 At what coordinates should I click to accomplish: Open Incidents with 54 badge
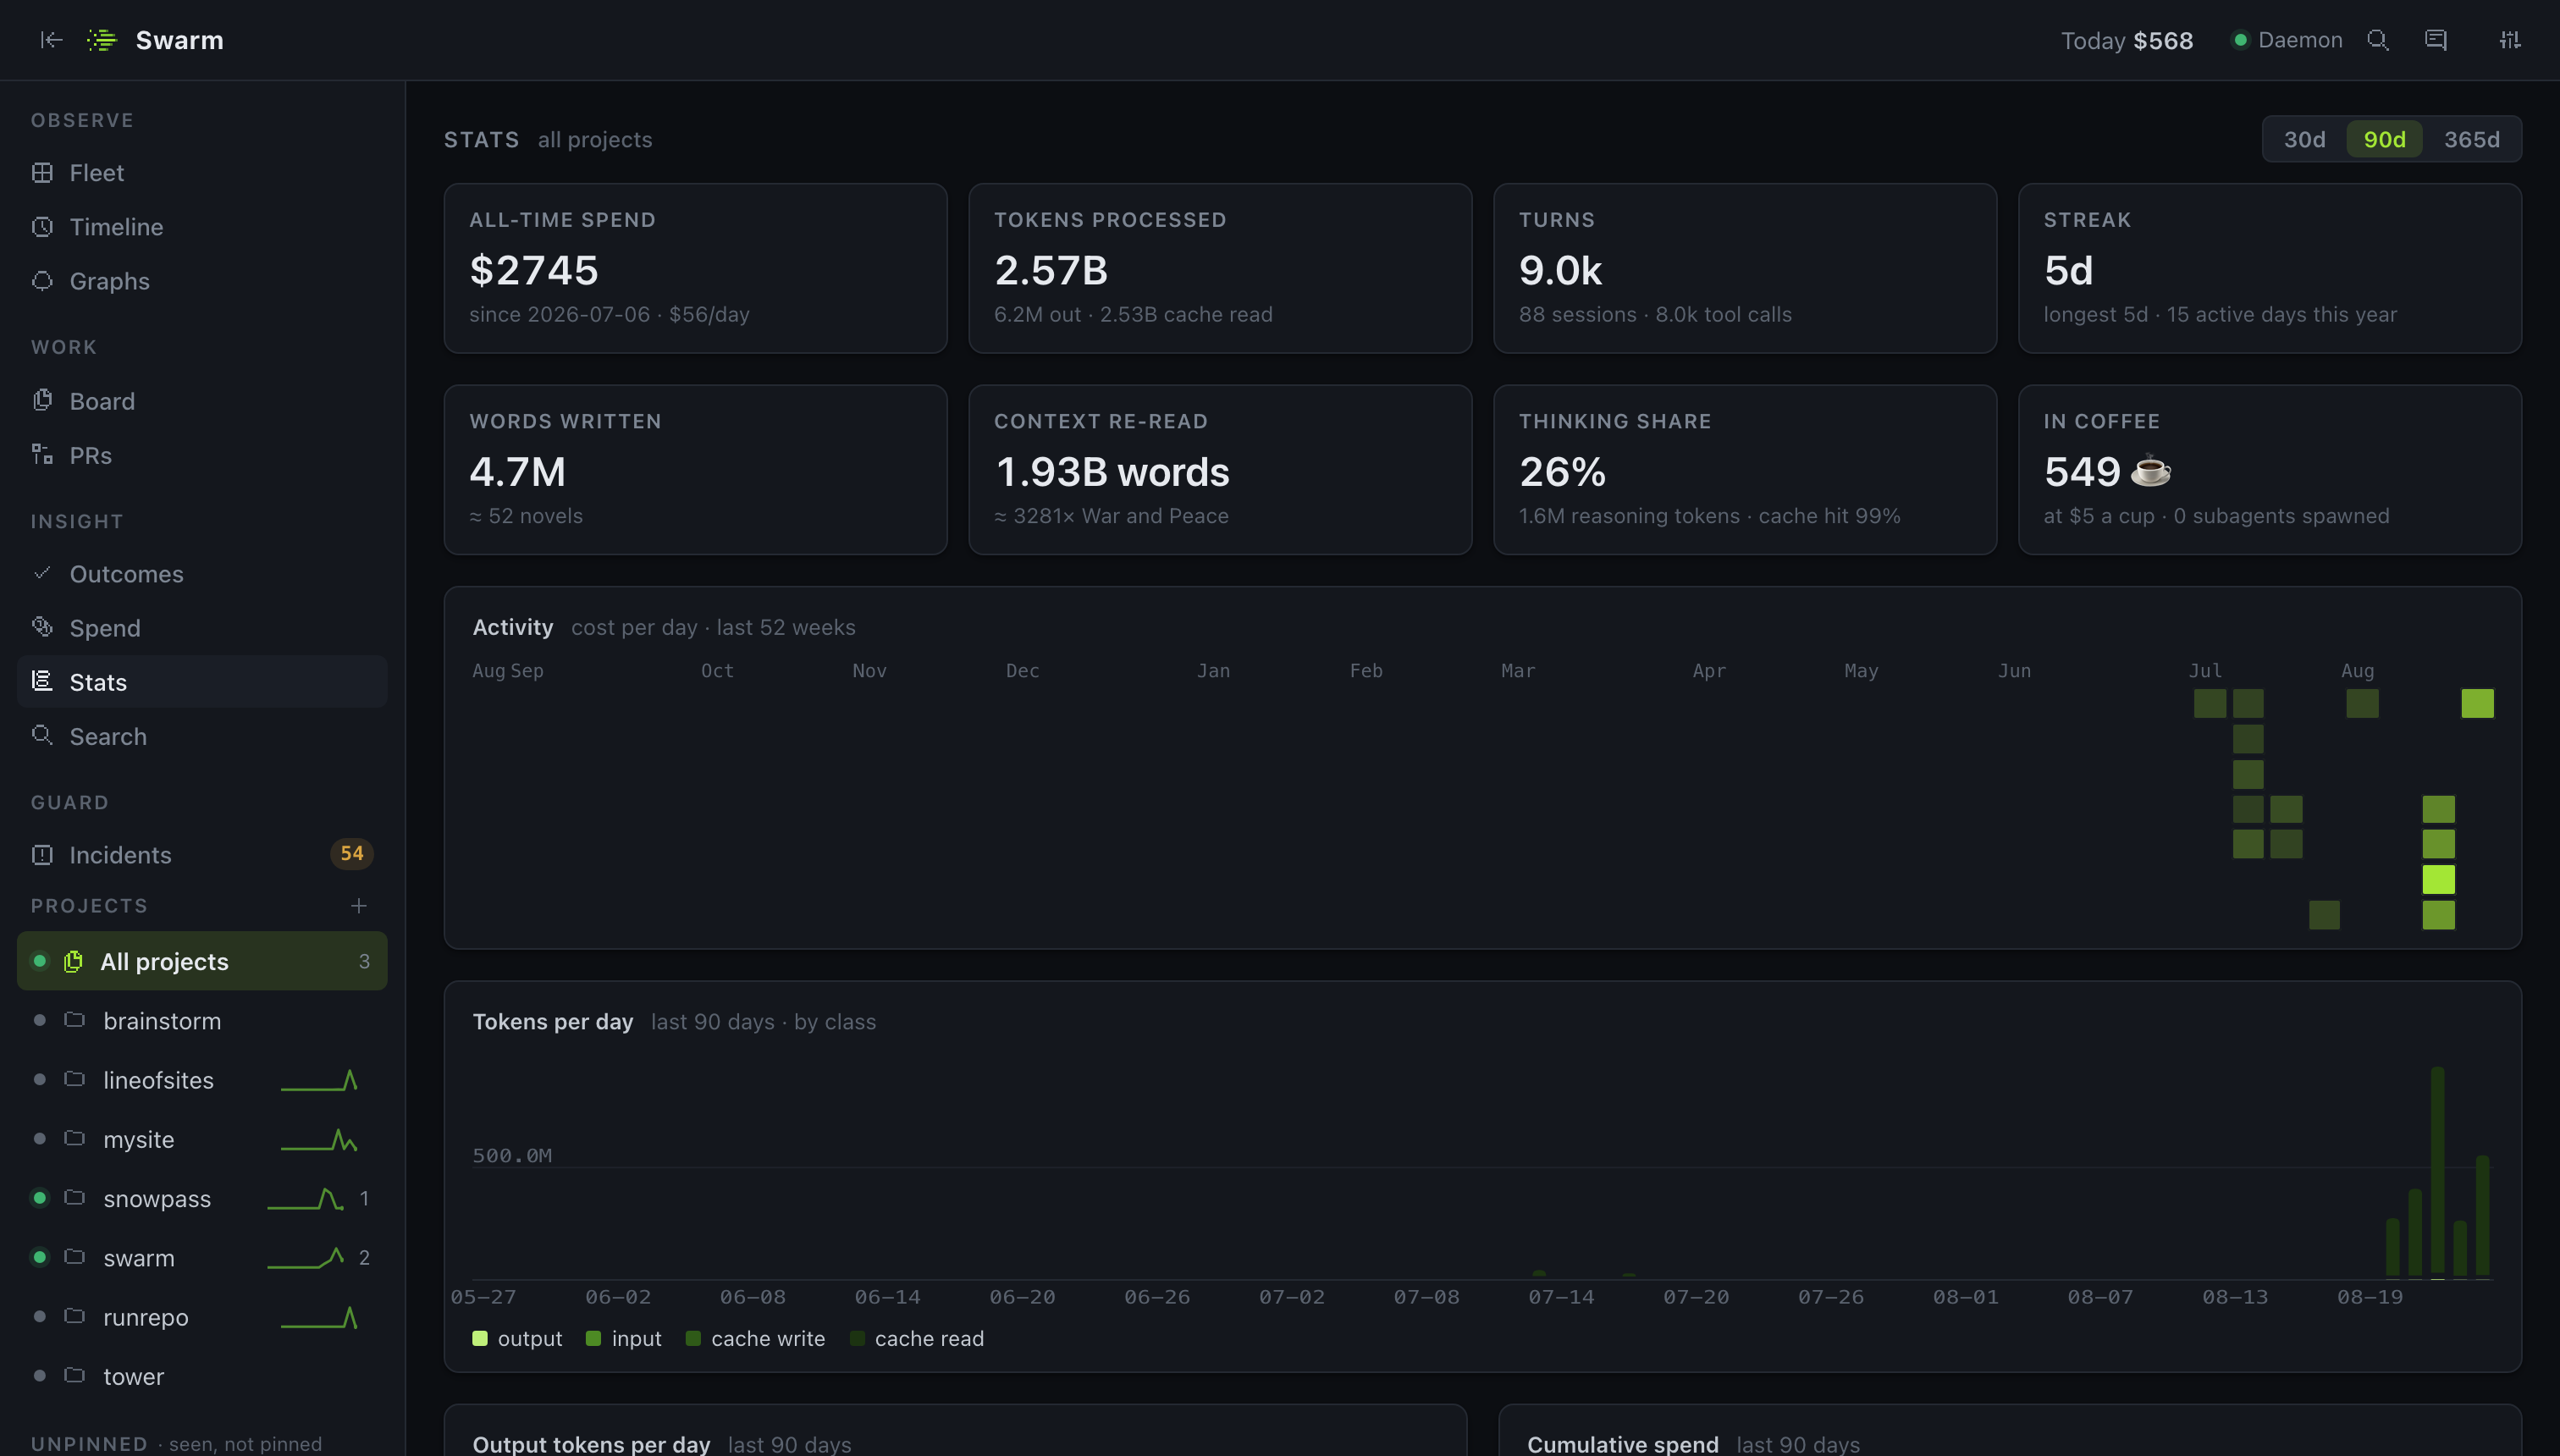[x=202, y=855]
